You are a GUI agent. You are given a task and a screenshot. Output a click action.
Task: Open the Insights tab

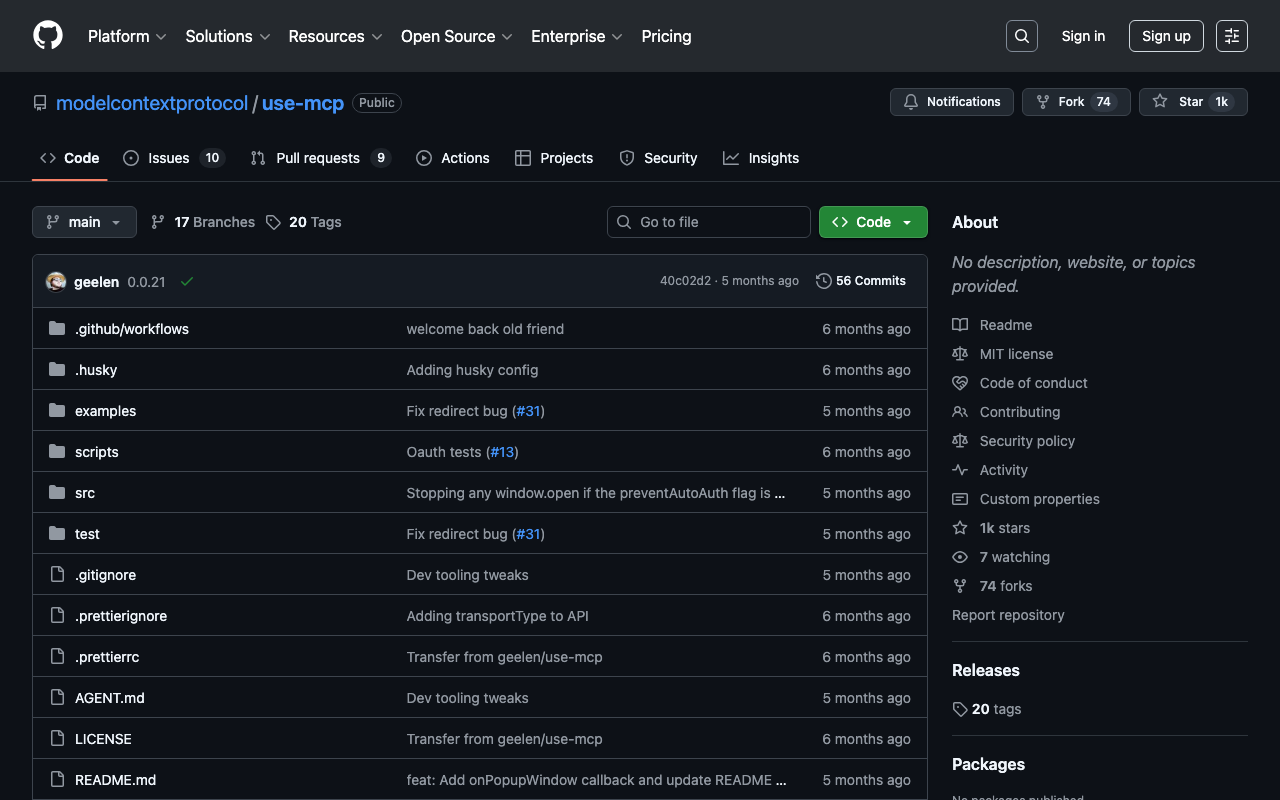click(761, 158)
